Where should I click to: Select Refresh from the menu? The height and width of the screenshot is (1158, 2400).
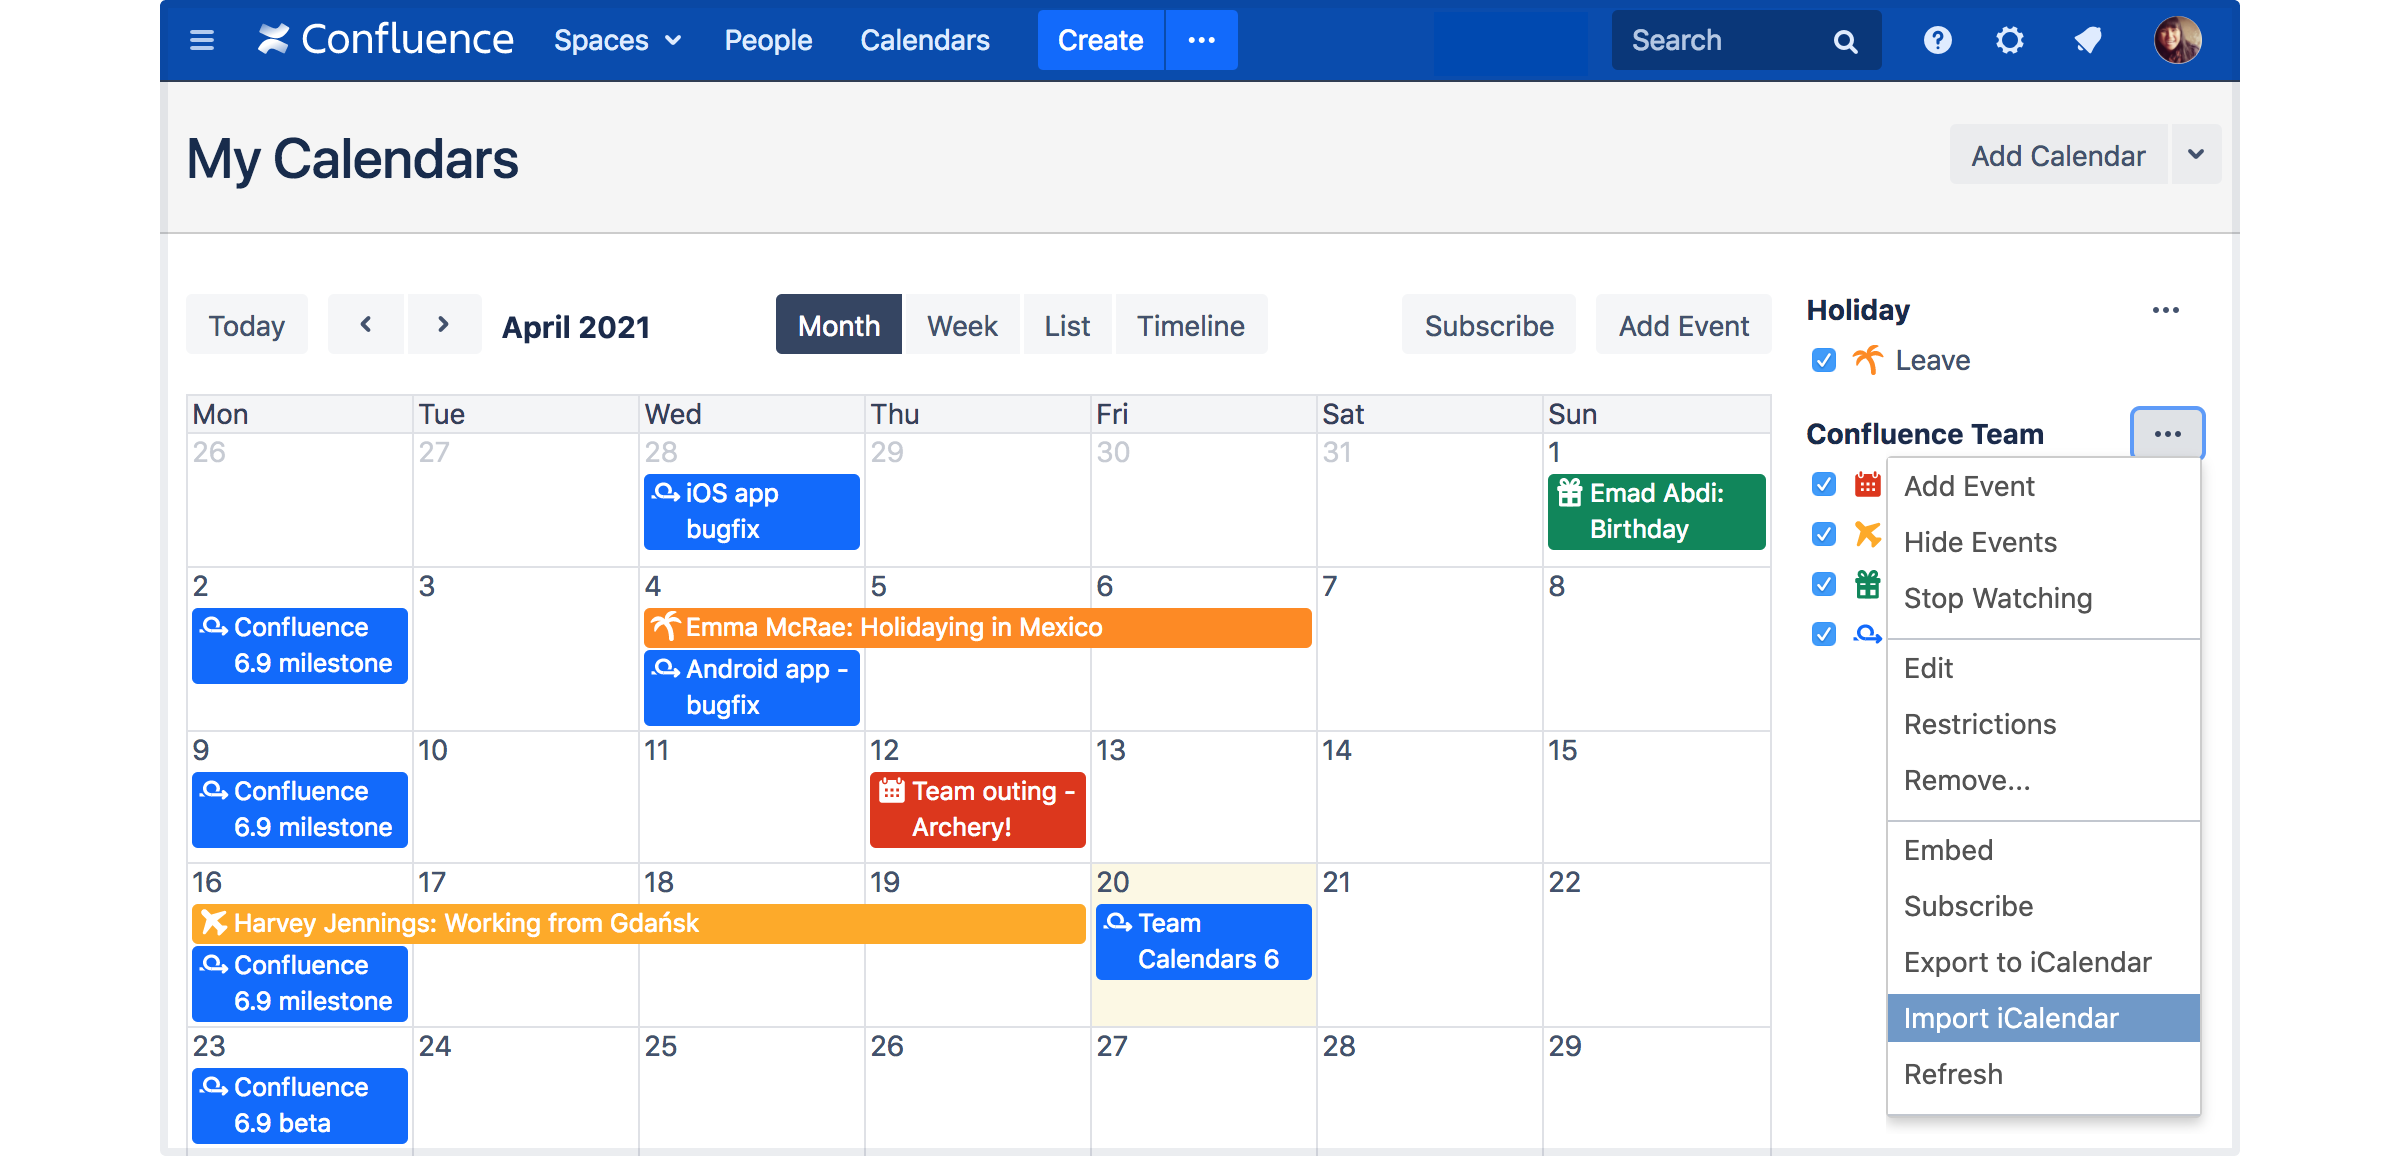(x=2044, y=1074)
